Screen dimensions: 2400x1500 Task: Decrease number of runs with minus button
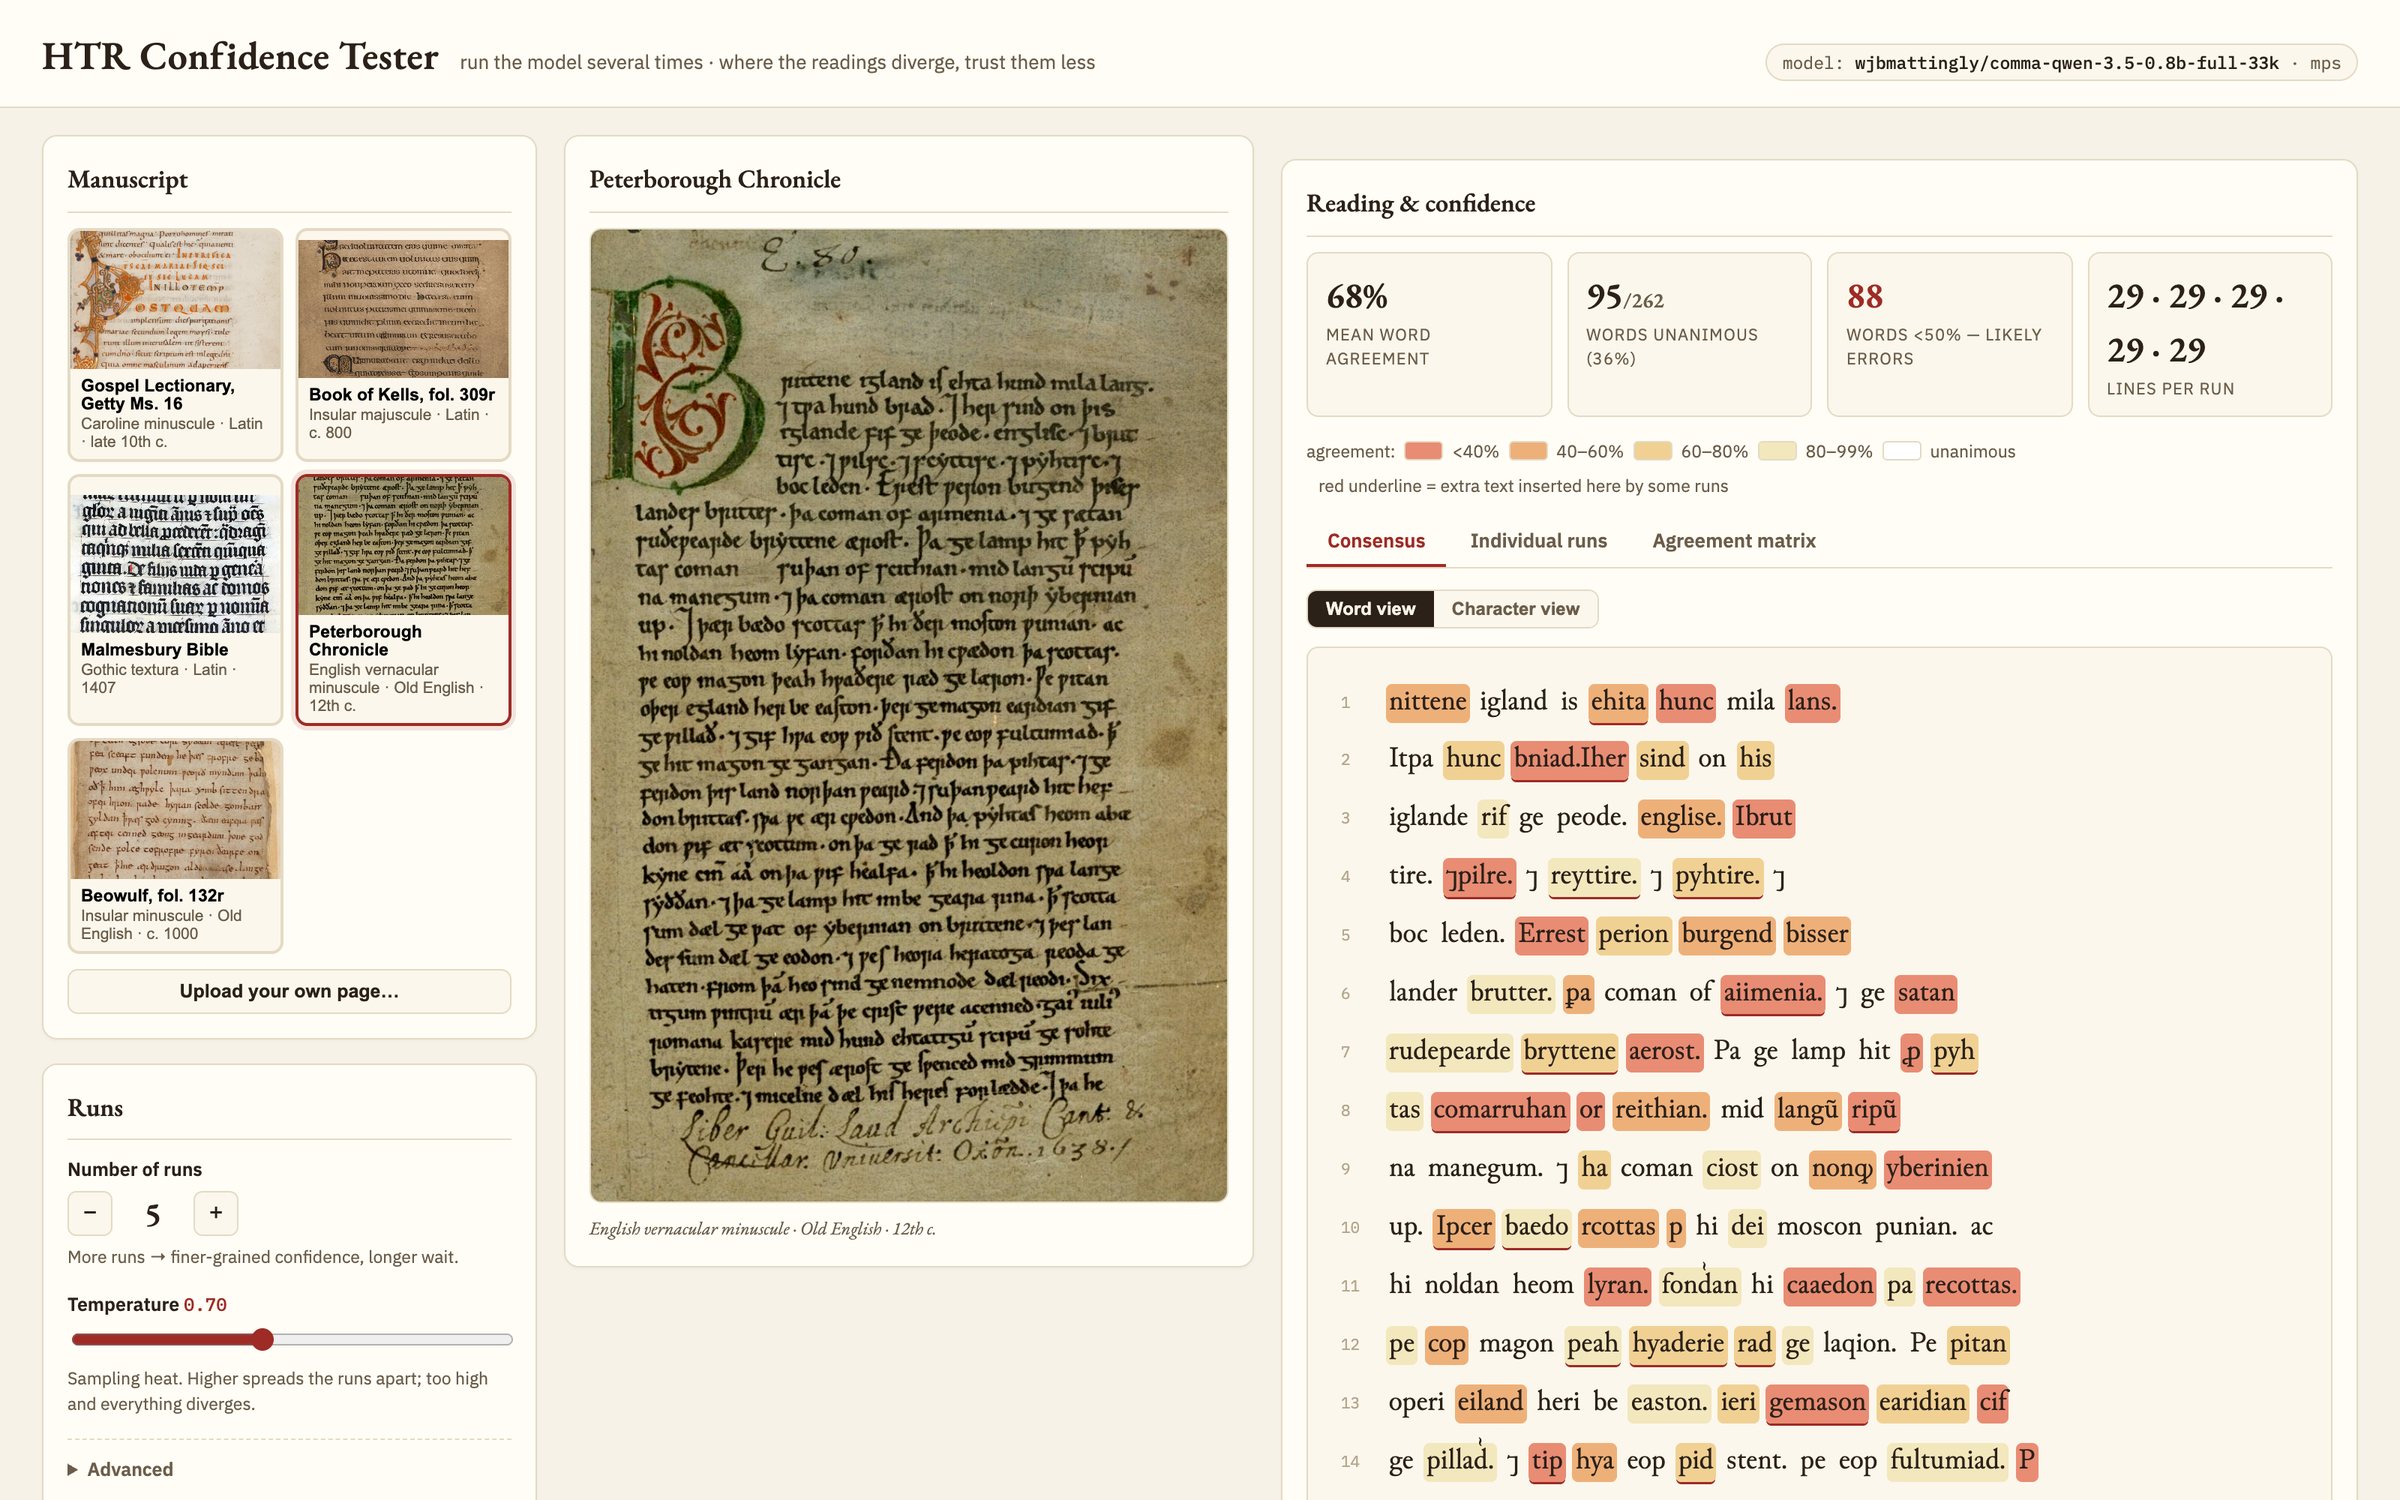(90, 1213)
